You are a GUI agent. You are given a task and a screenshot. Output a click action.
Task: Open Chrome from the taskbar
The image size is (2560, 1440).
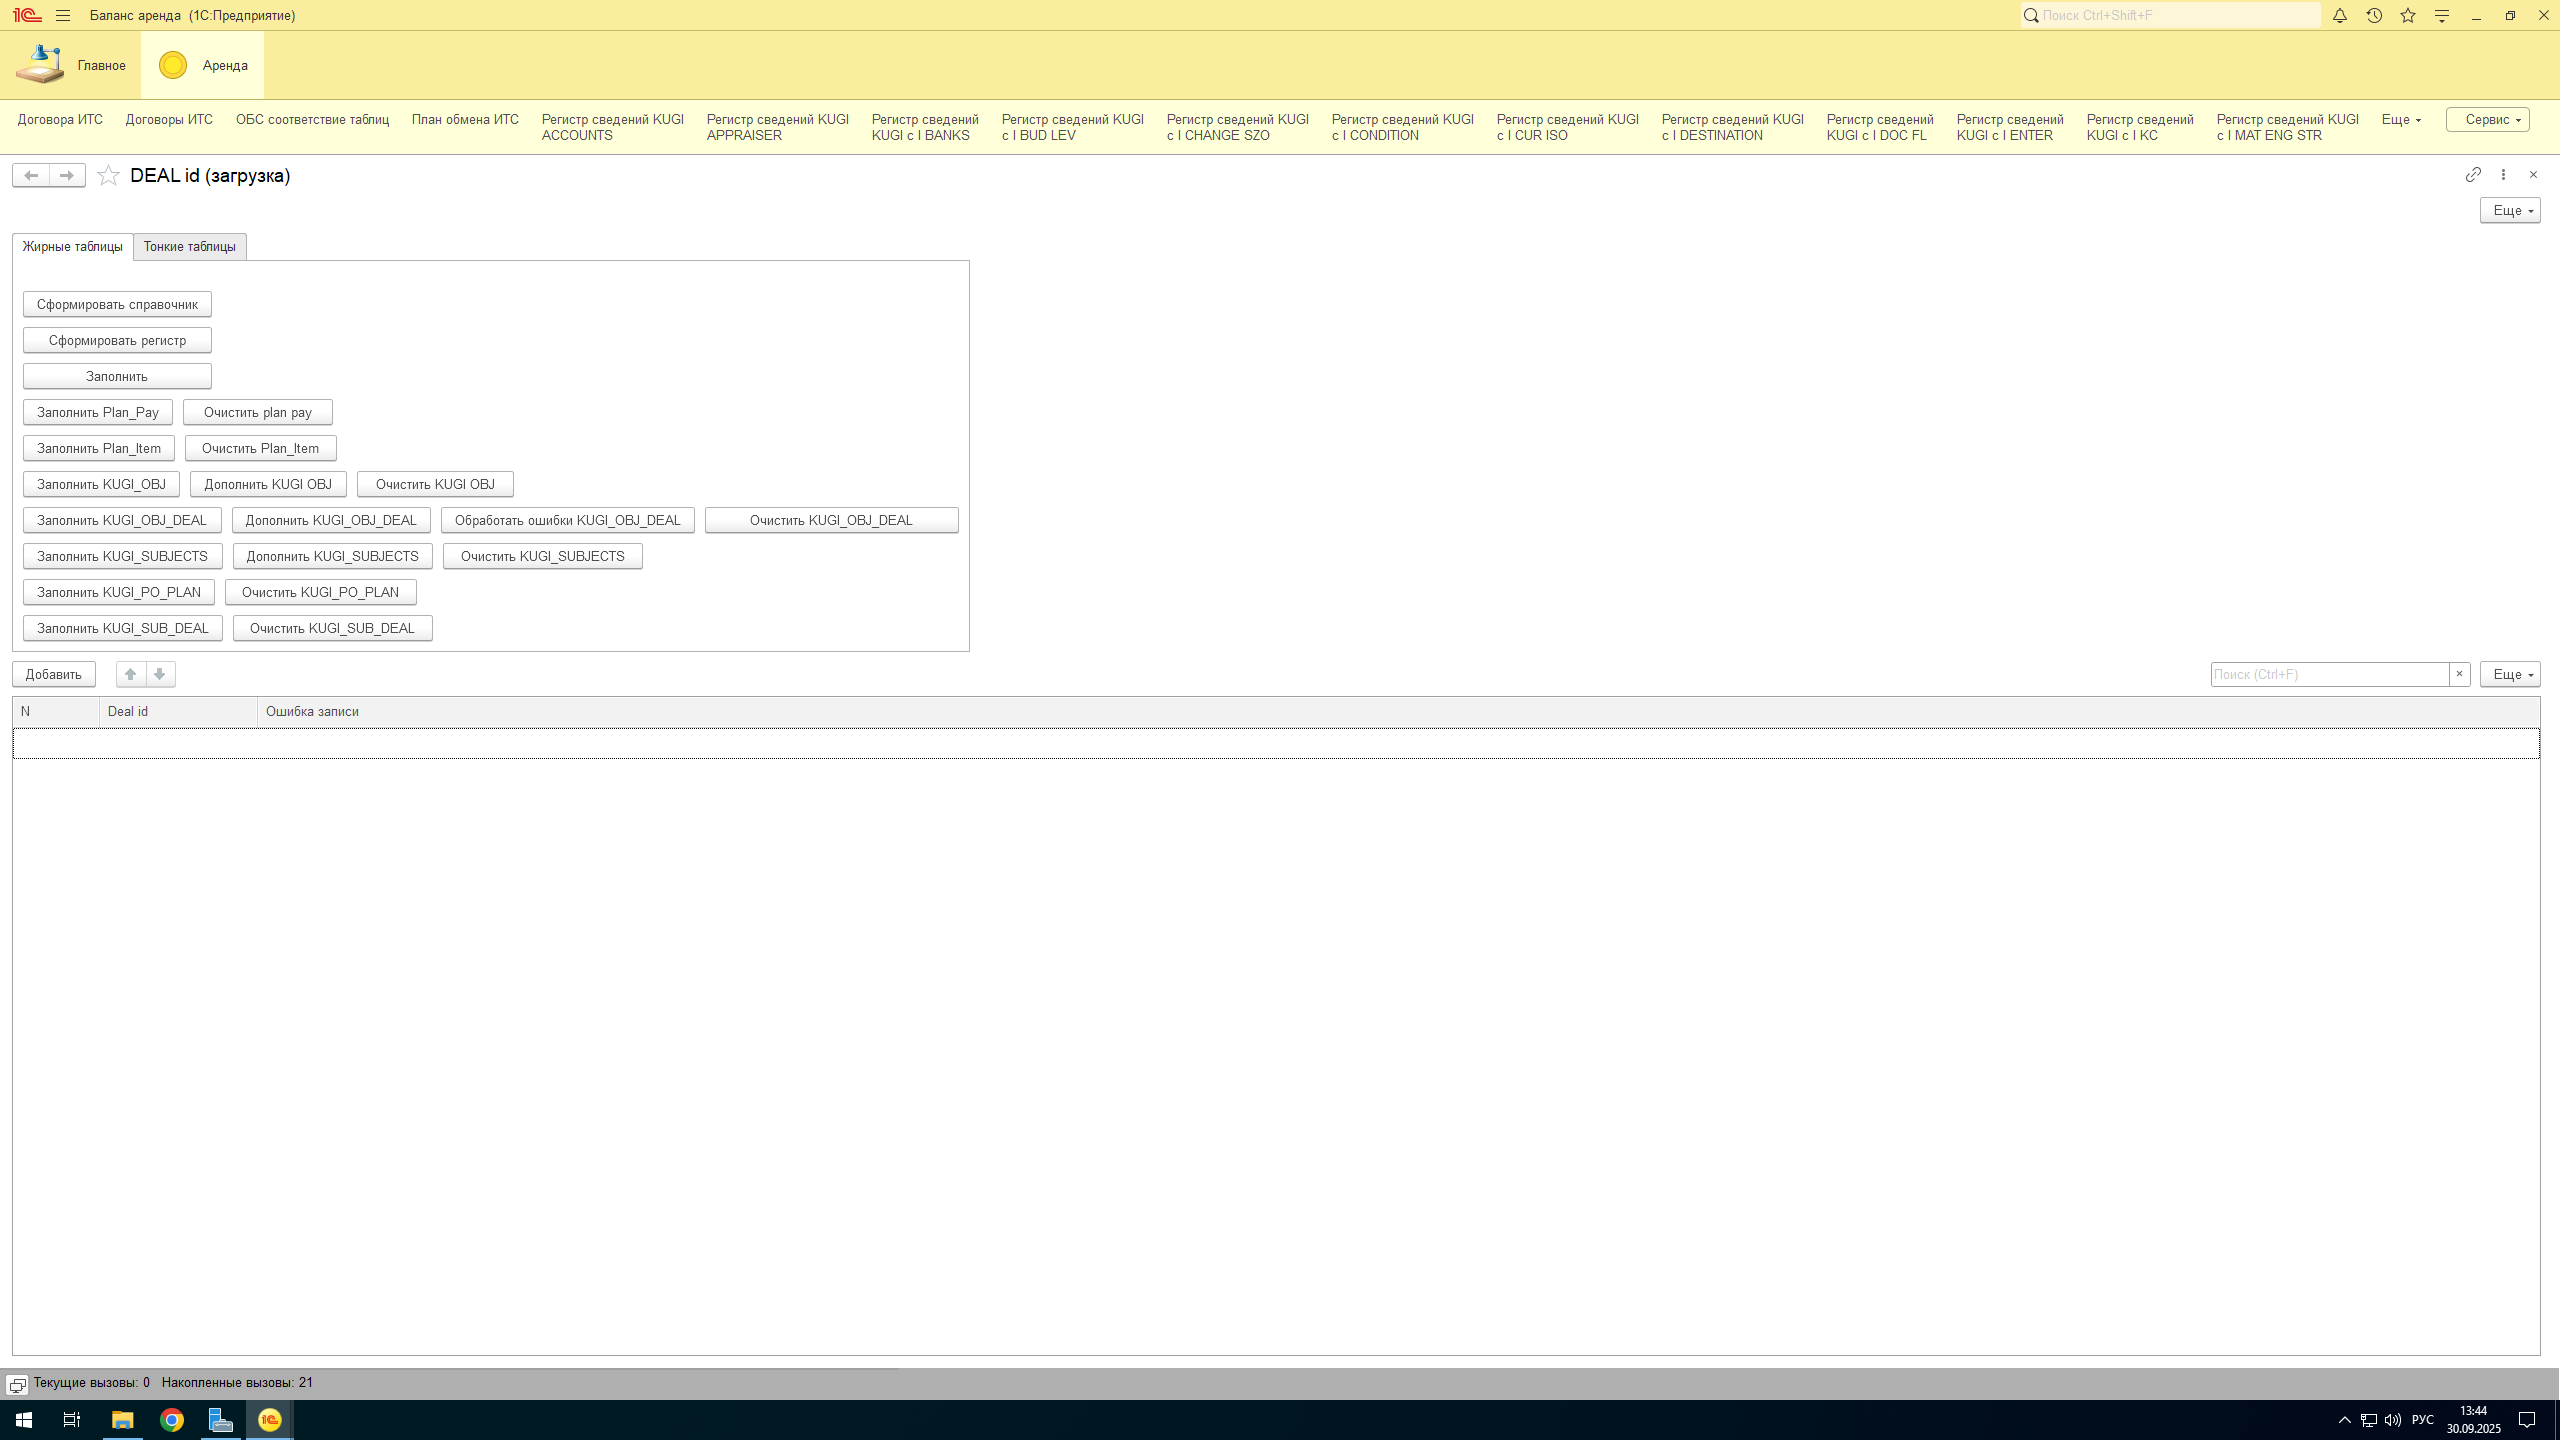pyautogui.click(x=172, y=1420)
